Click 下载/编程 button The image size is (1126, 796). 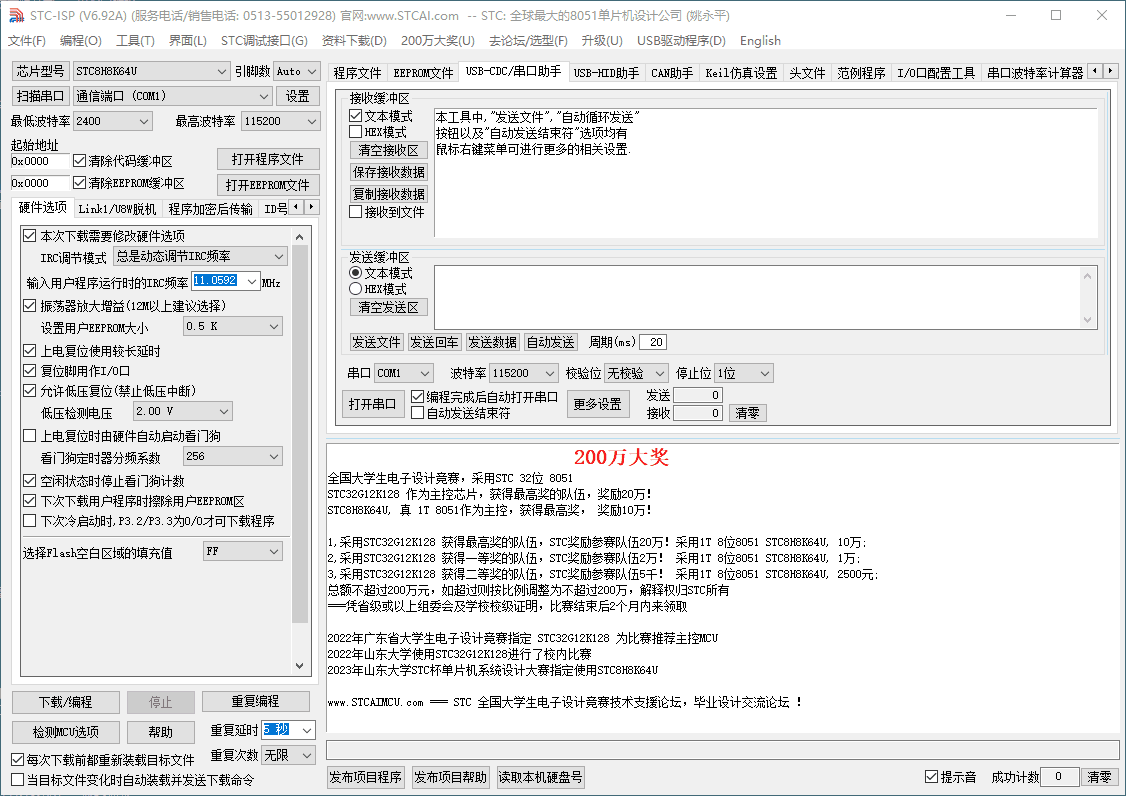point(65,702)
